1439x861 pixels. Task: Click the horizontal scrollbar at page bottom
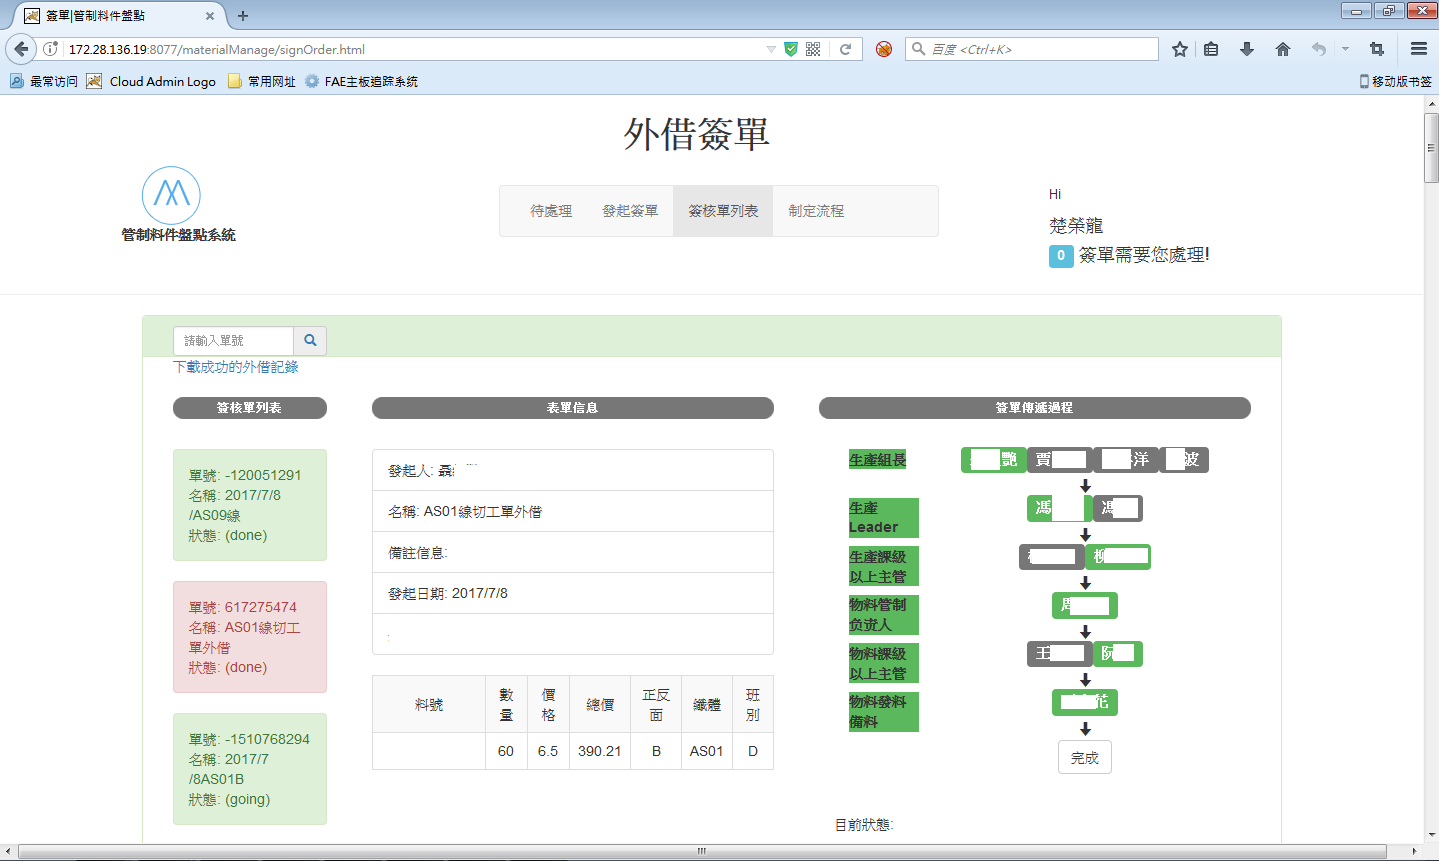click(x=701, y=851)
